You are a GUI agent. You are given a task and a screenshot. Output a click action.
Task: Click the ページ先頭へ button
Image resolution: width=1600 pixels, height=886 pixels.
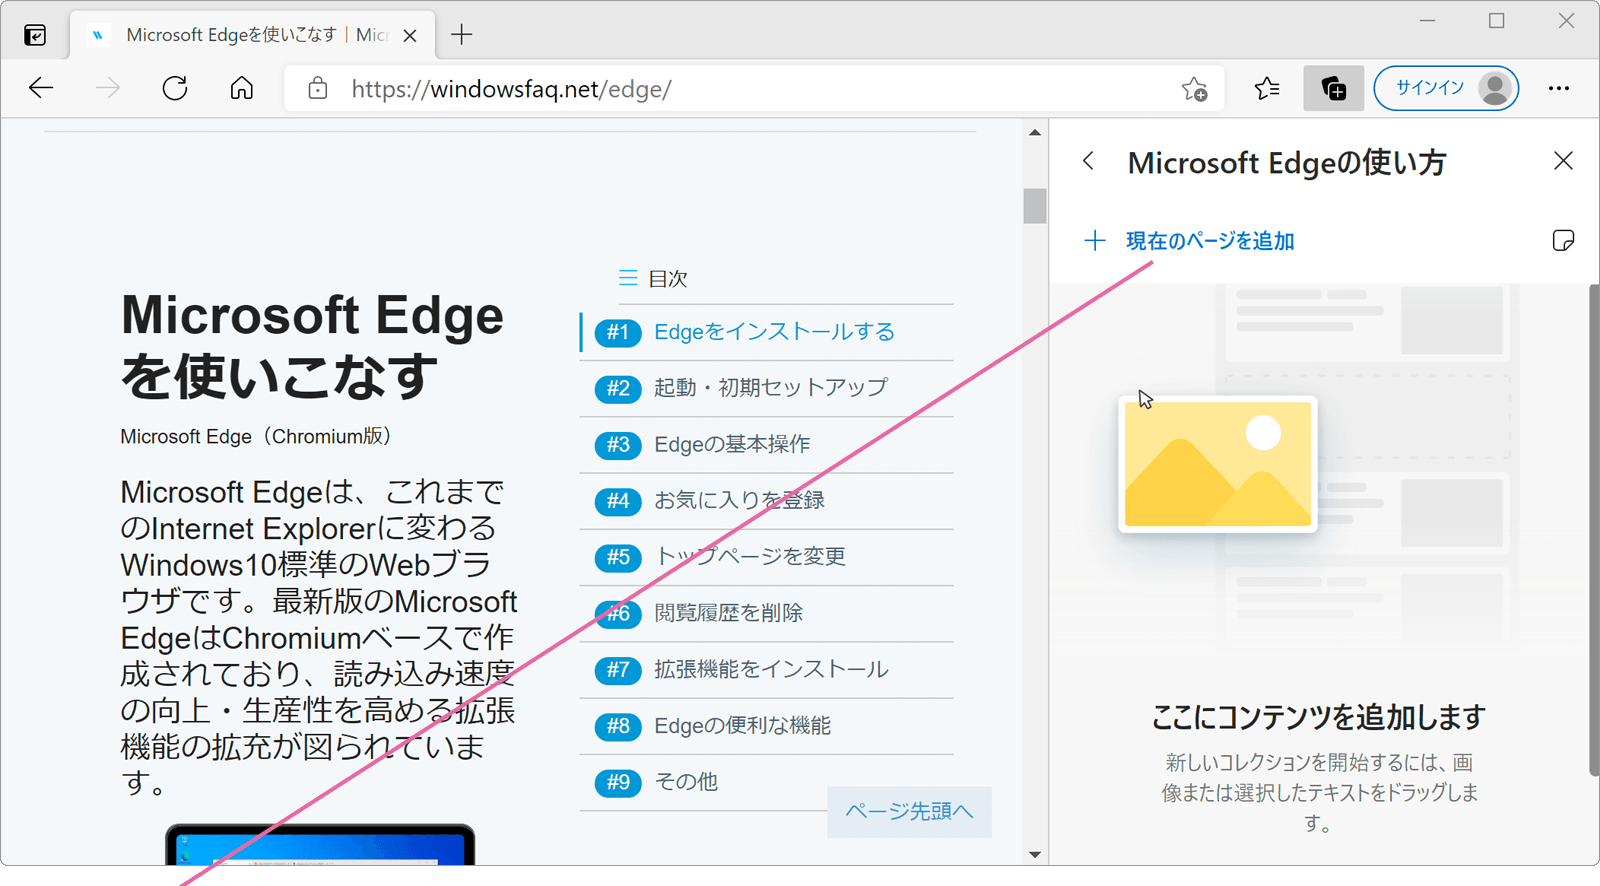tap(909, 811)
